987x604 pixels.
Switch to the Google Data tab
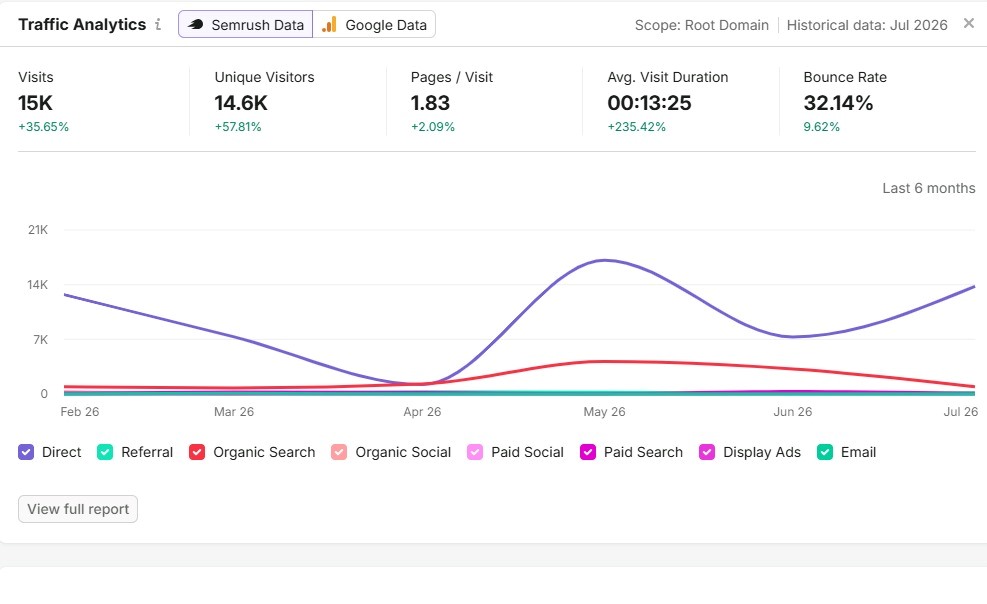pos(374,25)
